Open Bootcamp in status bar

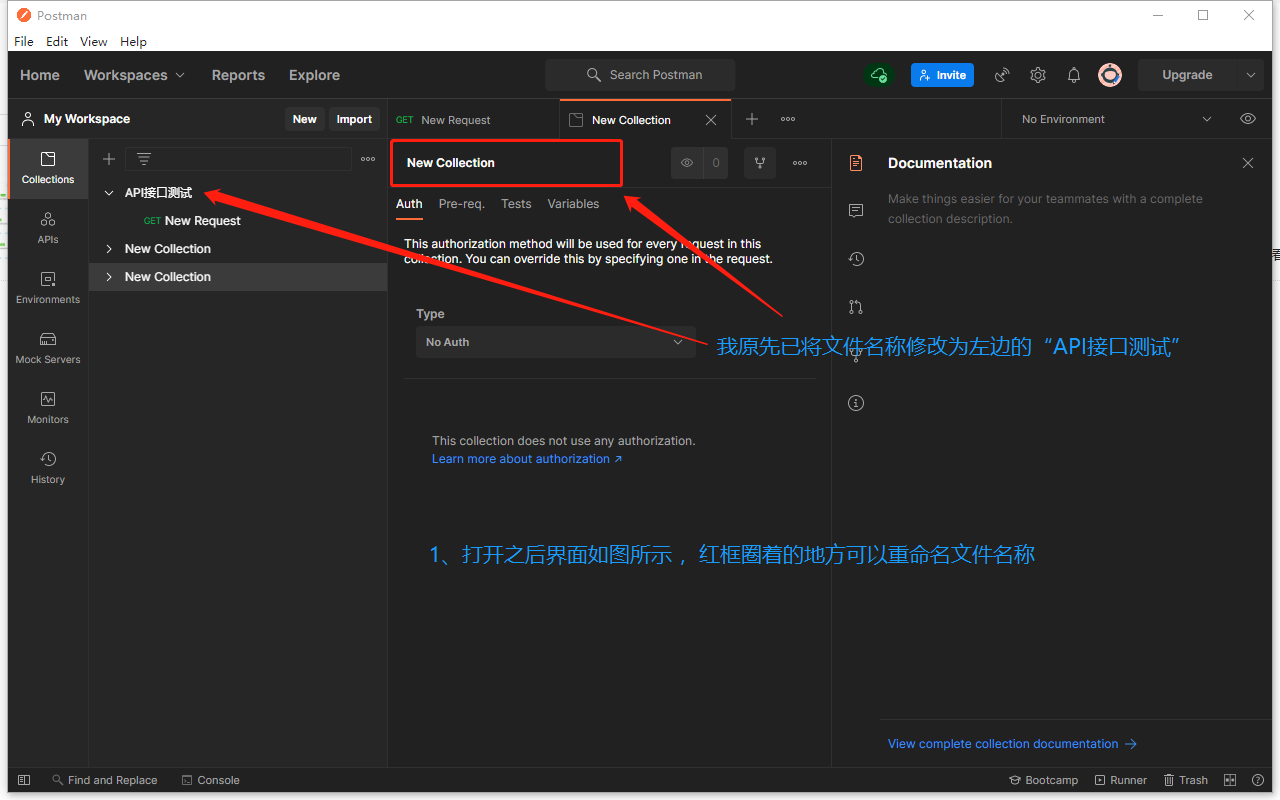1043,780
